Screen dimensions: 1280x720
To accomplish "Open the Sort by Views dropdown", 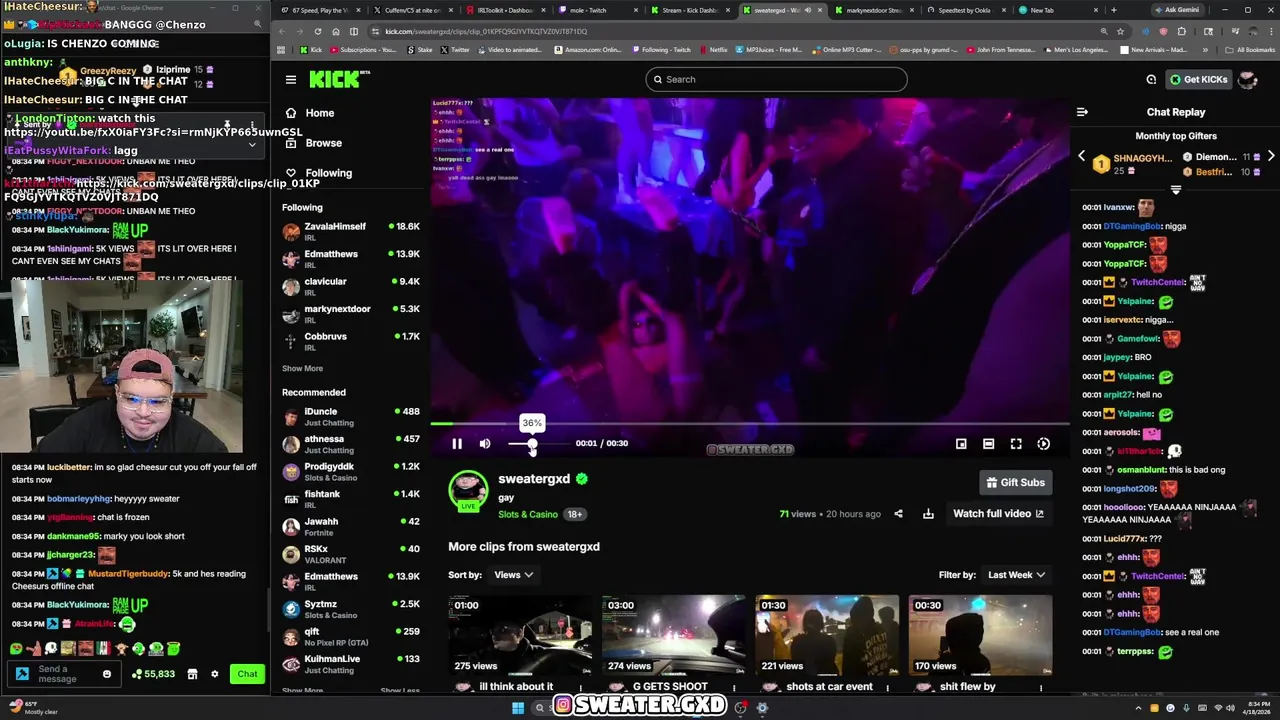I will tap(513, 575).
